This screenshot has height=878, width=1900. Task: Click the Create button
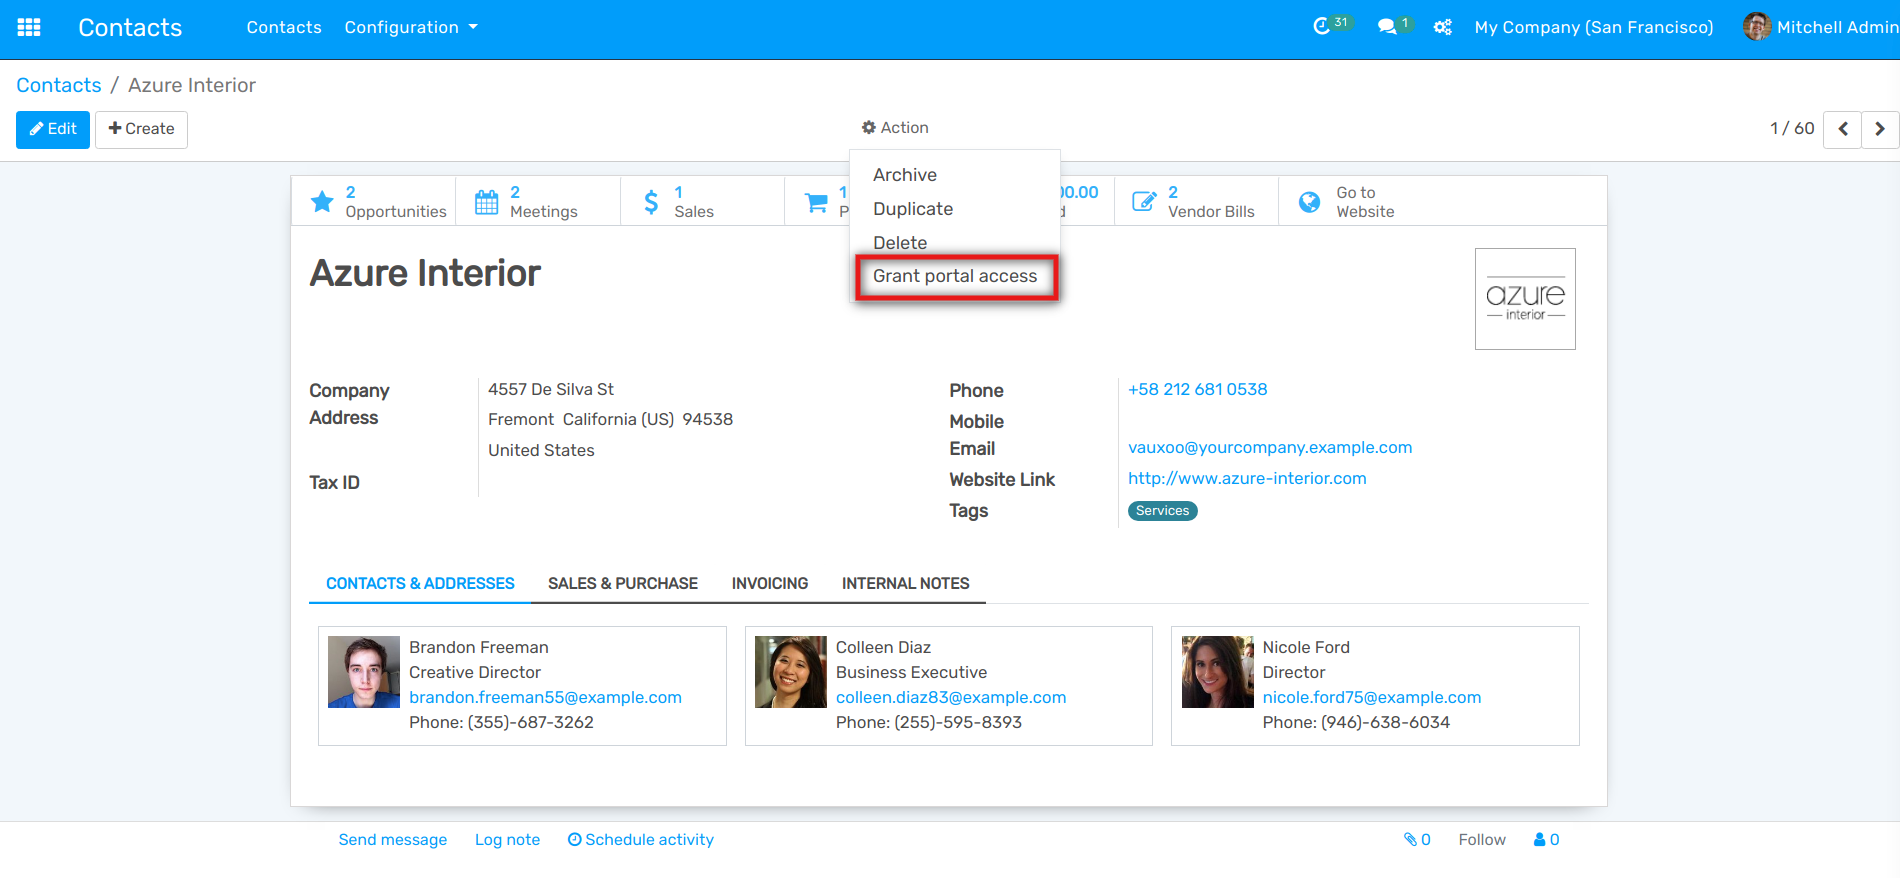pyautogui.click(x=141, y=129)
